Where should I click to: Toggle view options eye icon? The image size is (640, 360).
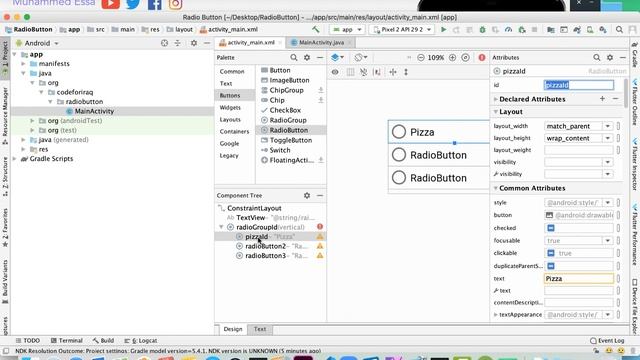point(335,72)
